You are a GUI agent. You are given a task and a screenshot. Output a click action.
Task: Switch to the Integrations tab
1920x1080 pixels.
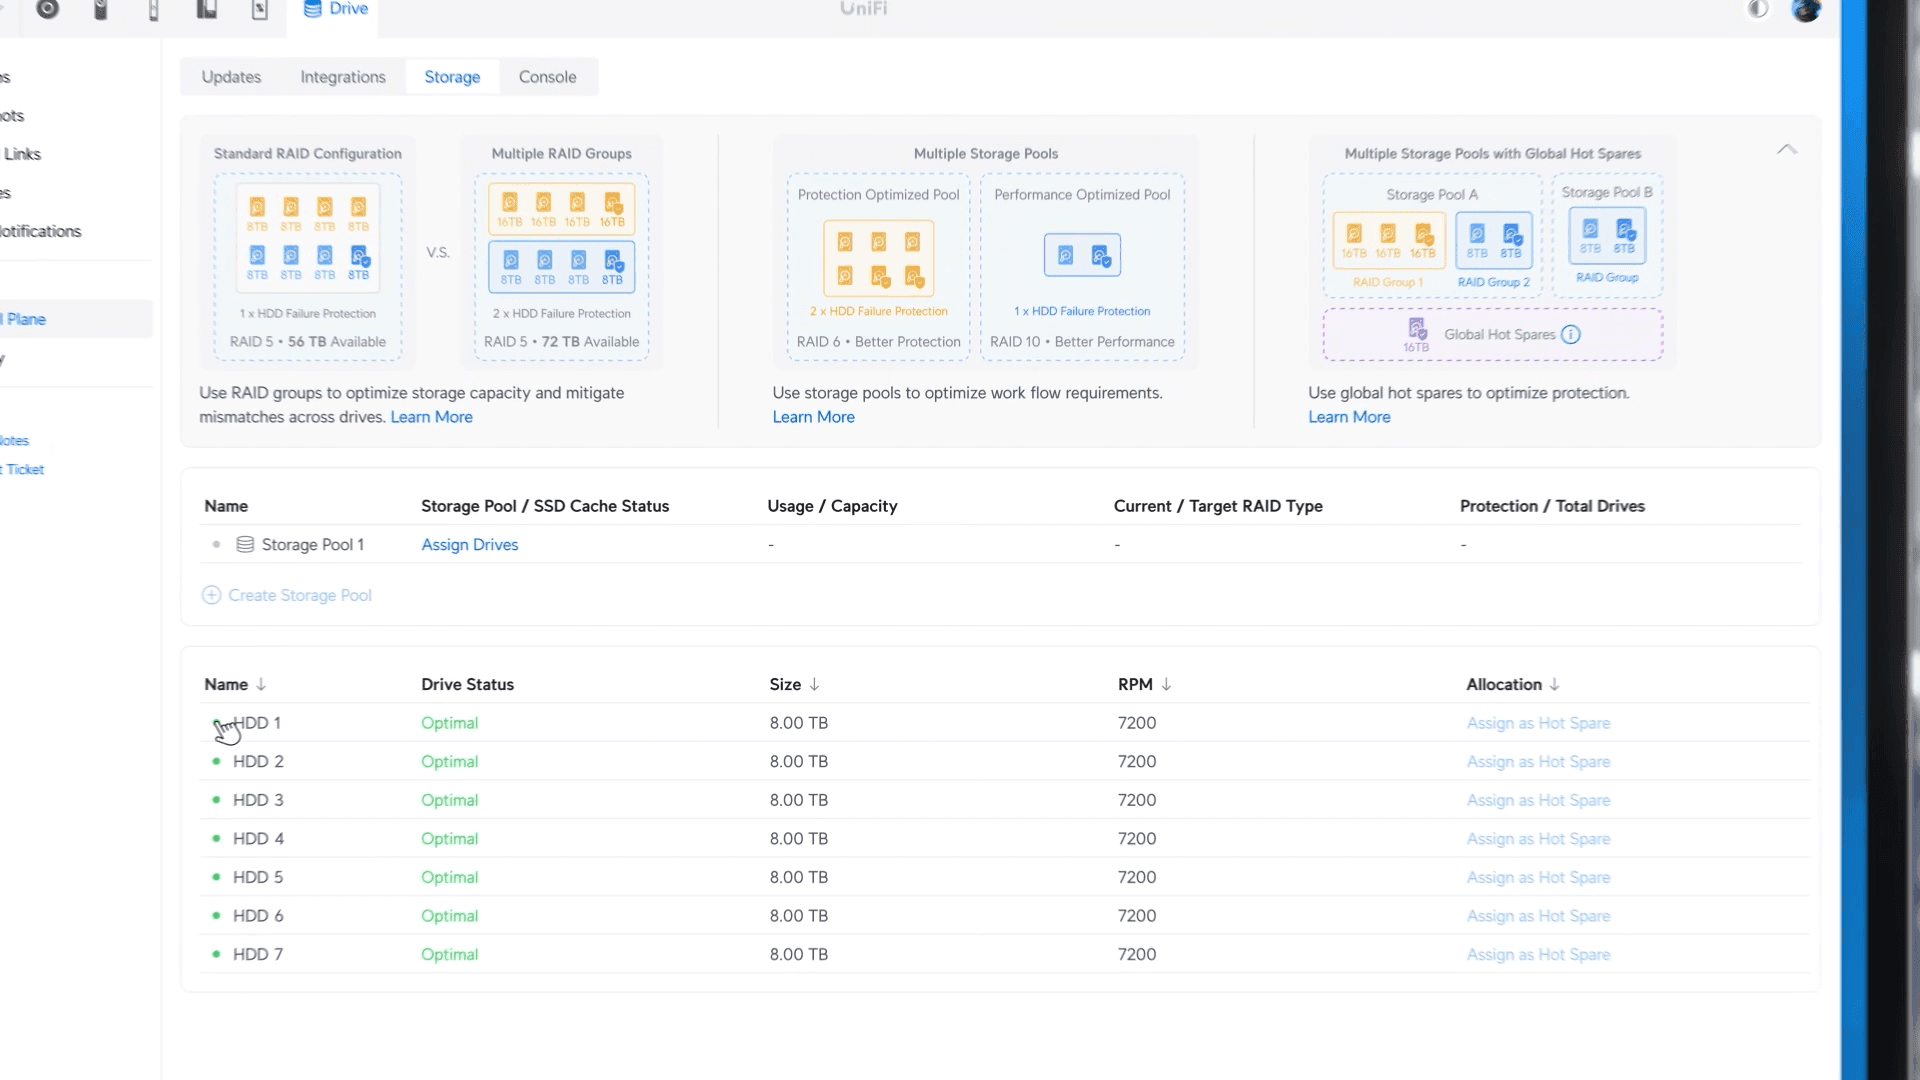pyautogui.click(x=342, y=77)
